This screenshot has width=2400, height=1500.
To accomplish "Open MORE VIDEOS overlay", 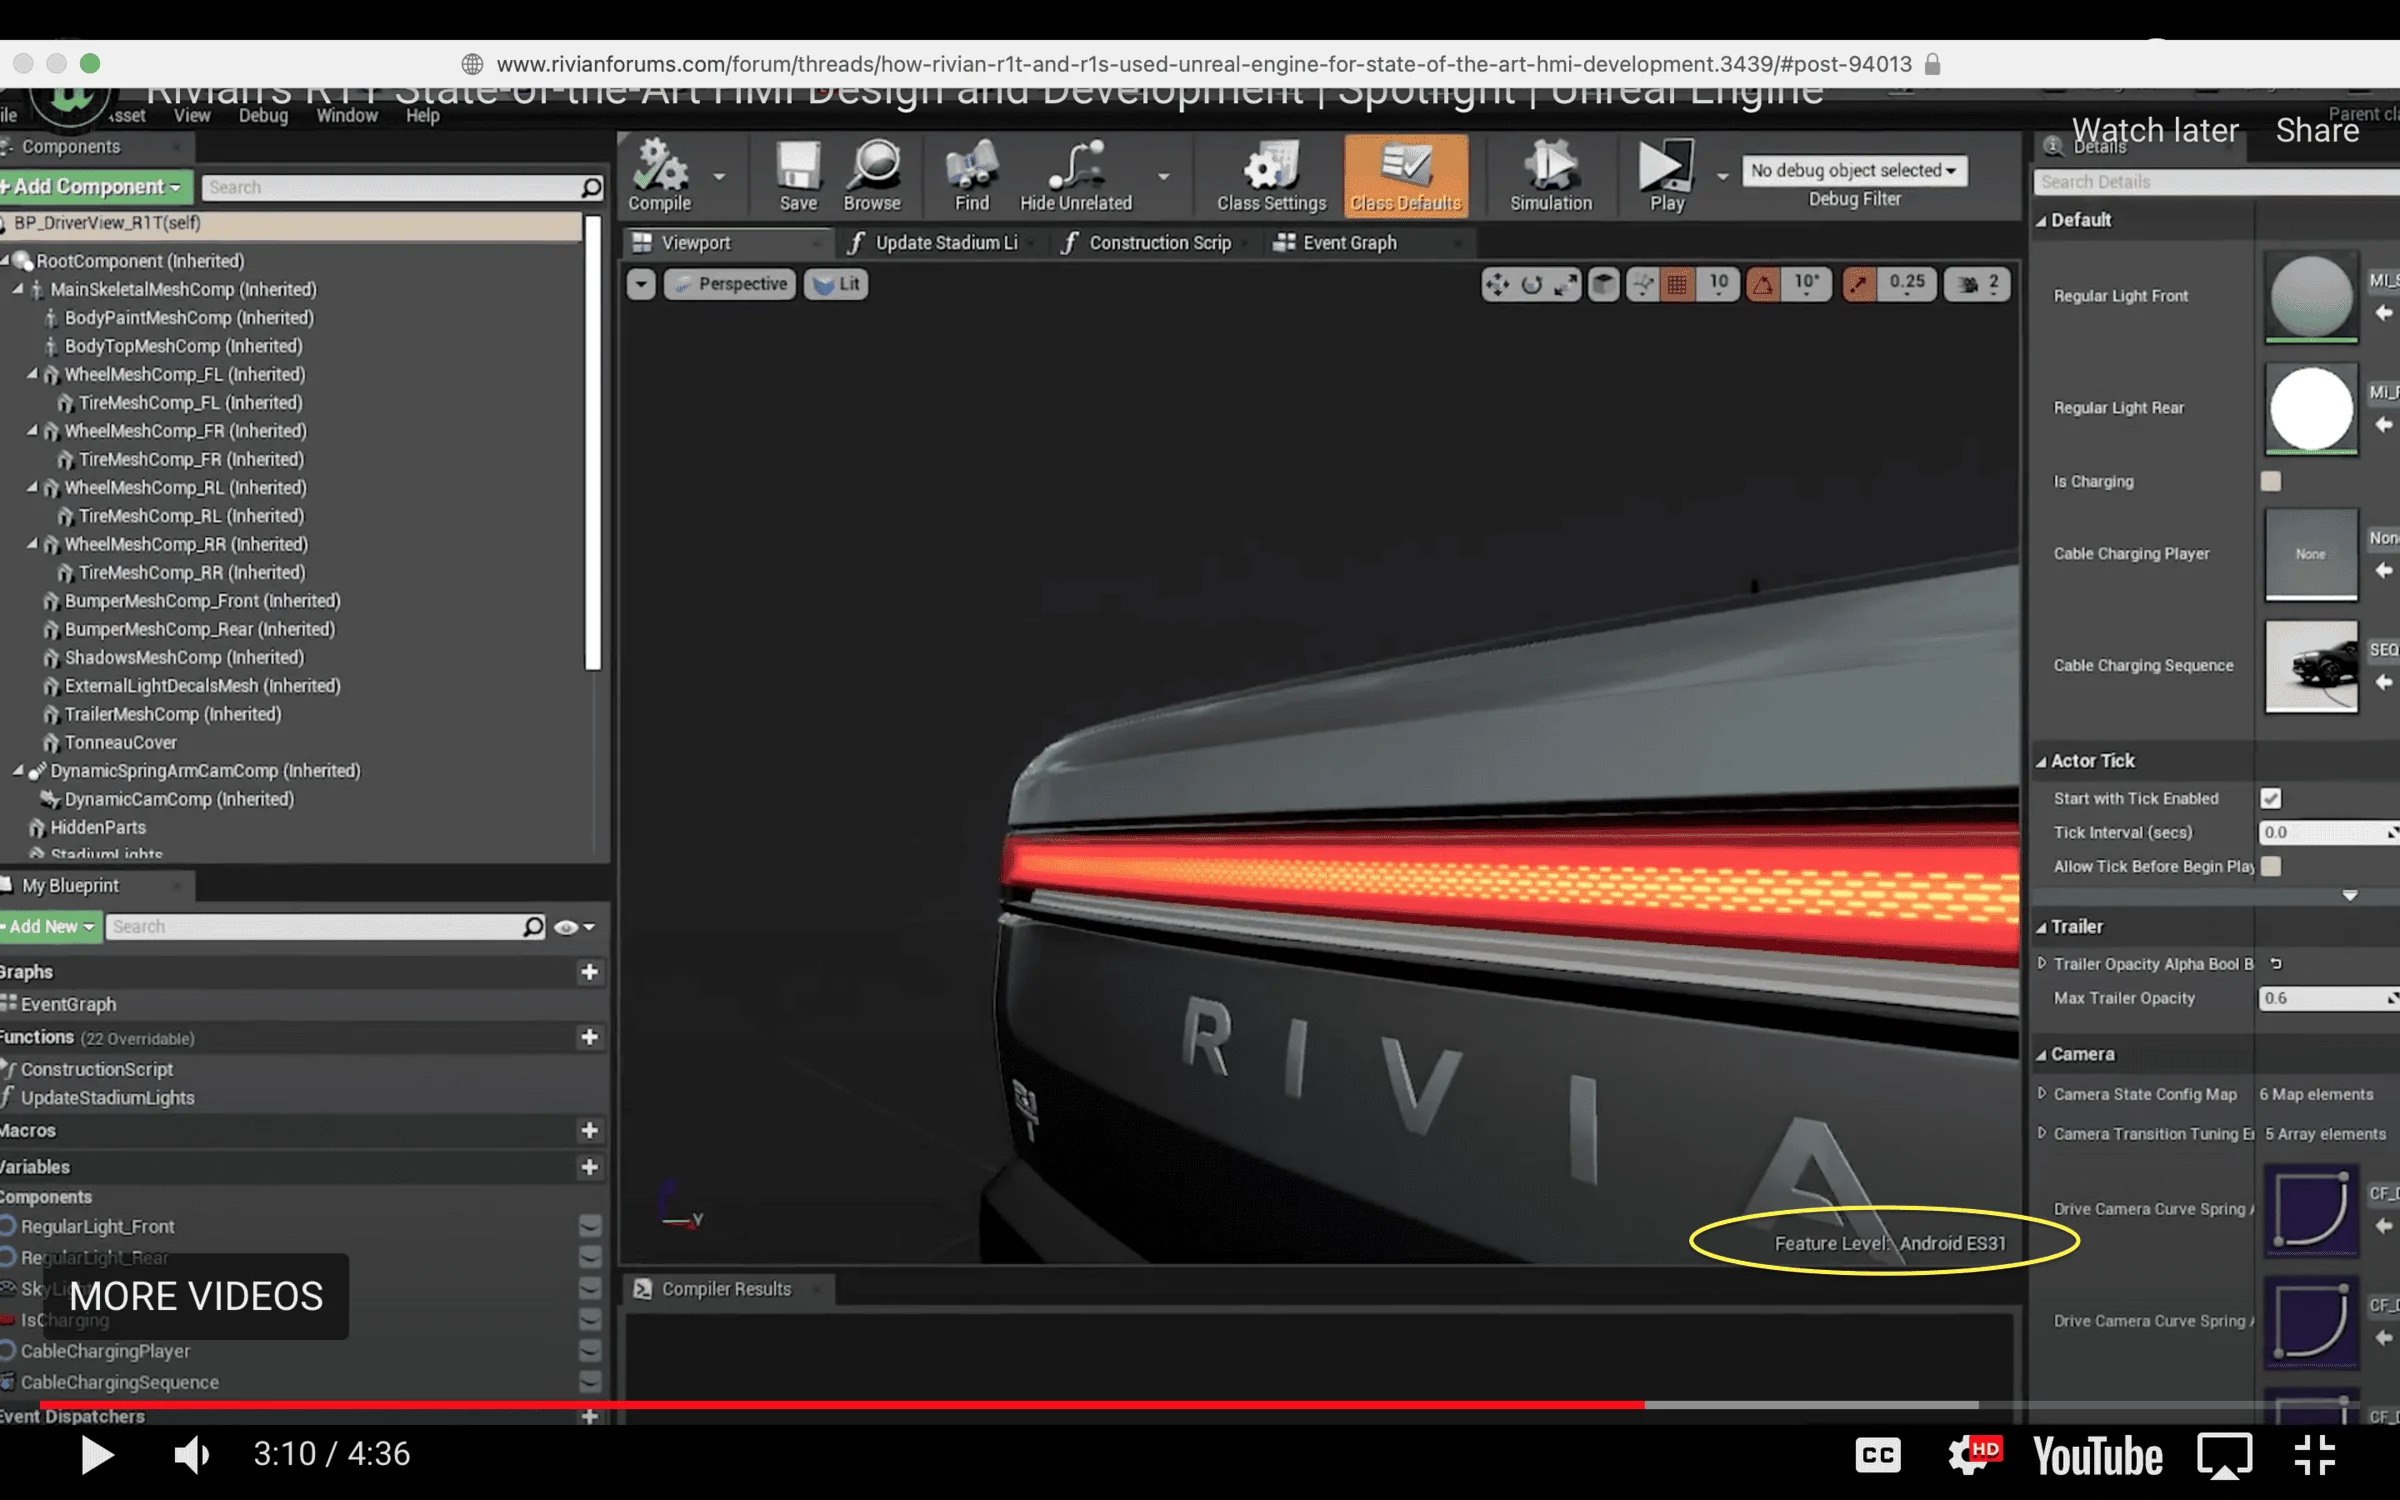I will 196,1297.
